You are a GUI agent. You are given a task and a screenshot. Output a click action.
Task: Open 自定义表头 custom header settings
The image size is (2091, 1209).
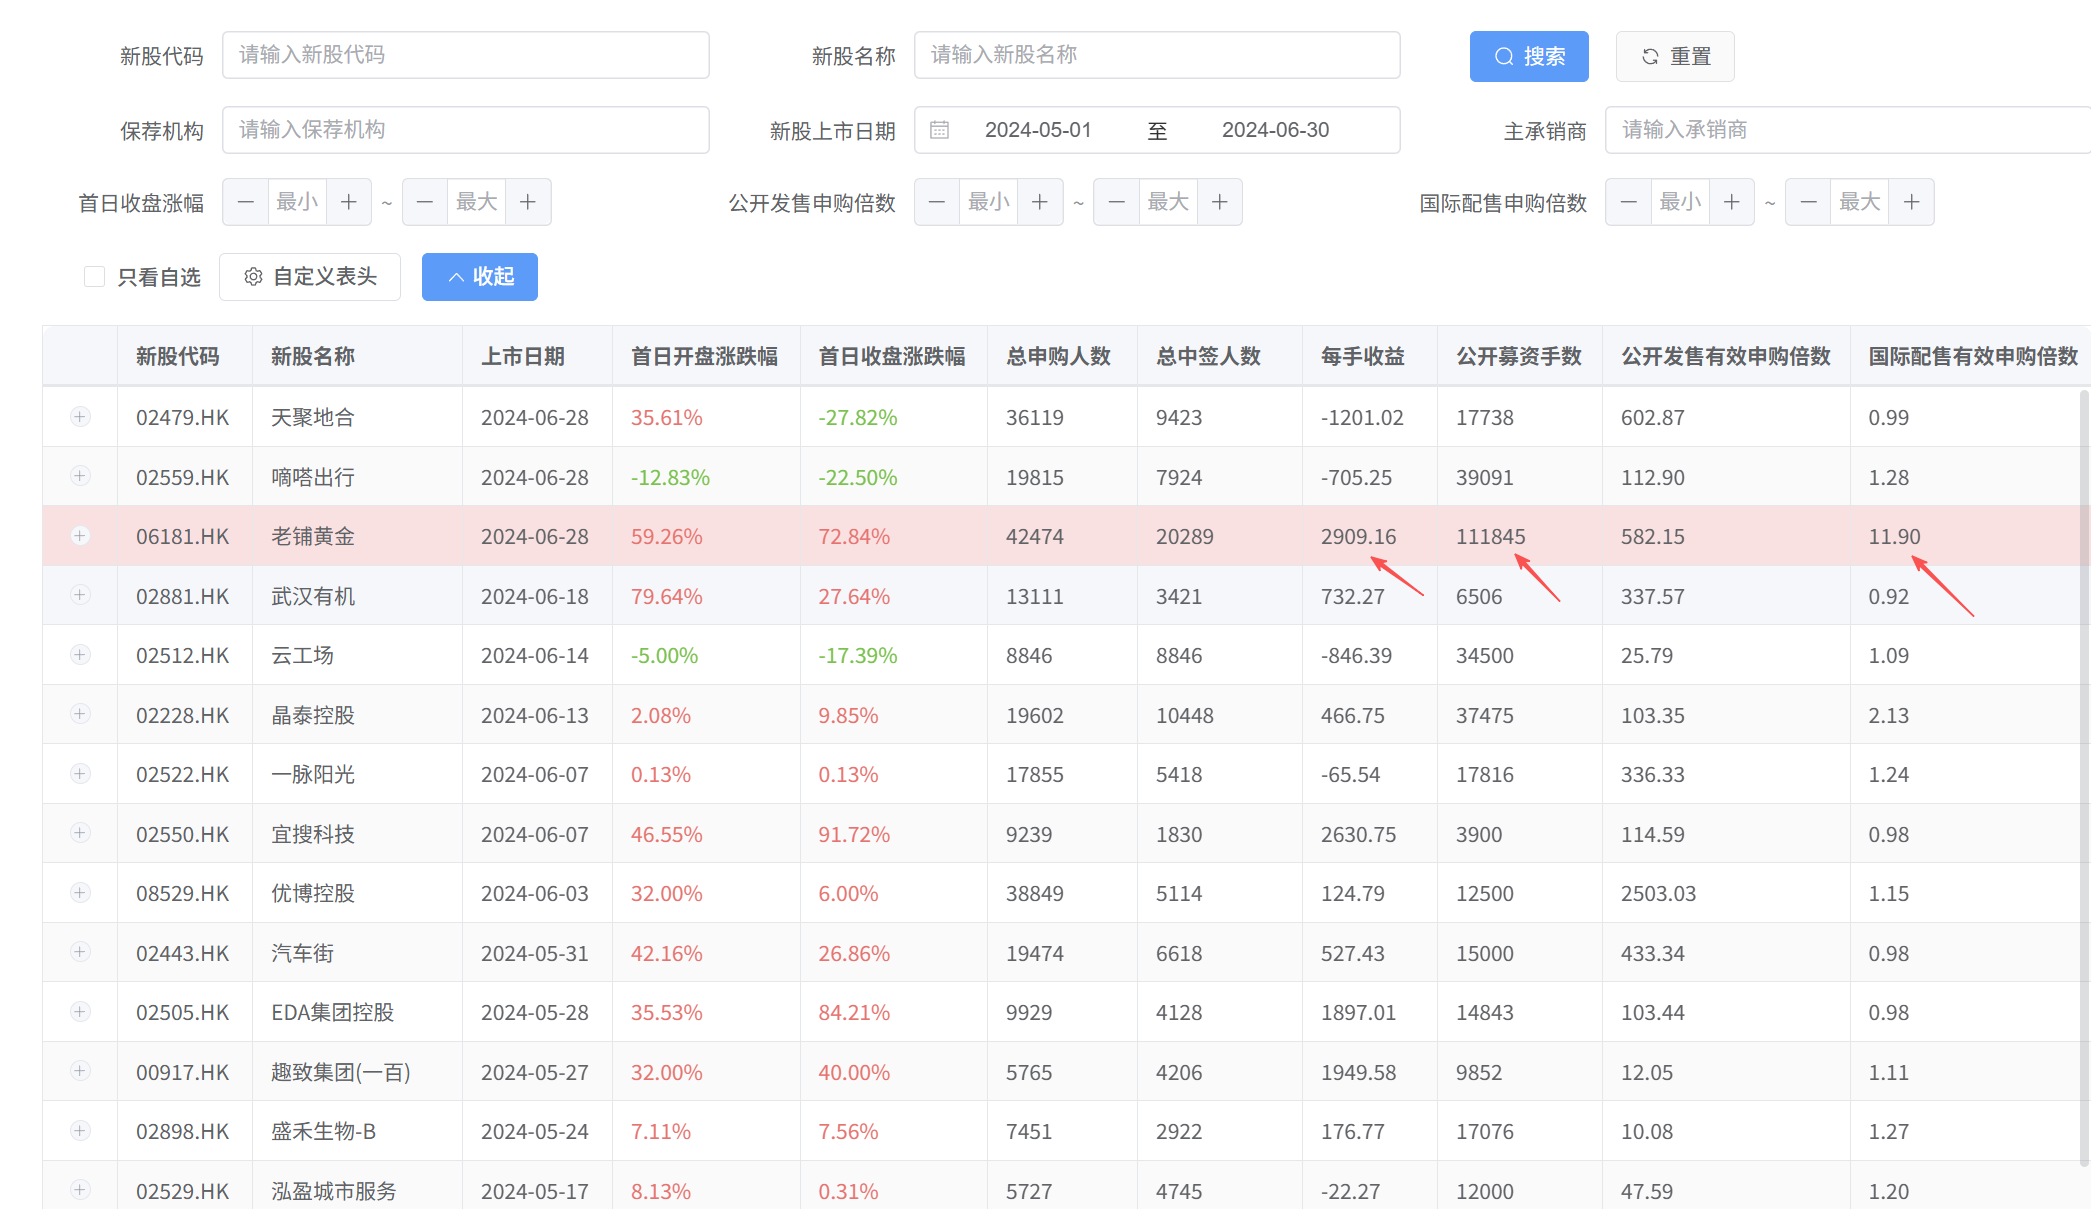coord(310,277)
